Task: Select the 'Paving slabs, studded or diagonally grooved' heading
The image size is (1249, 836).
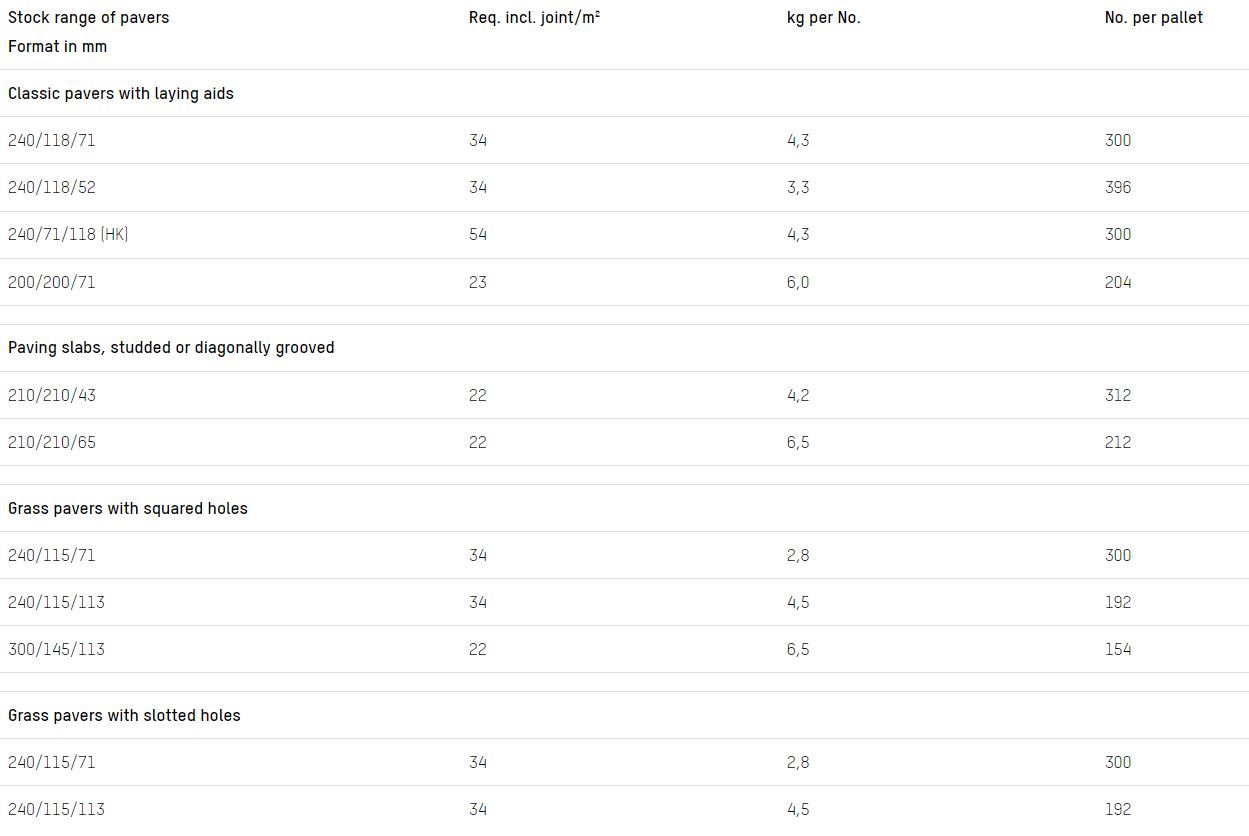Action: [x=171, y=347]
